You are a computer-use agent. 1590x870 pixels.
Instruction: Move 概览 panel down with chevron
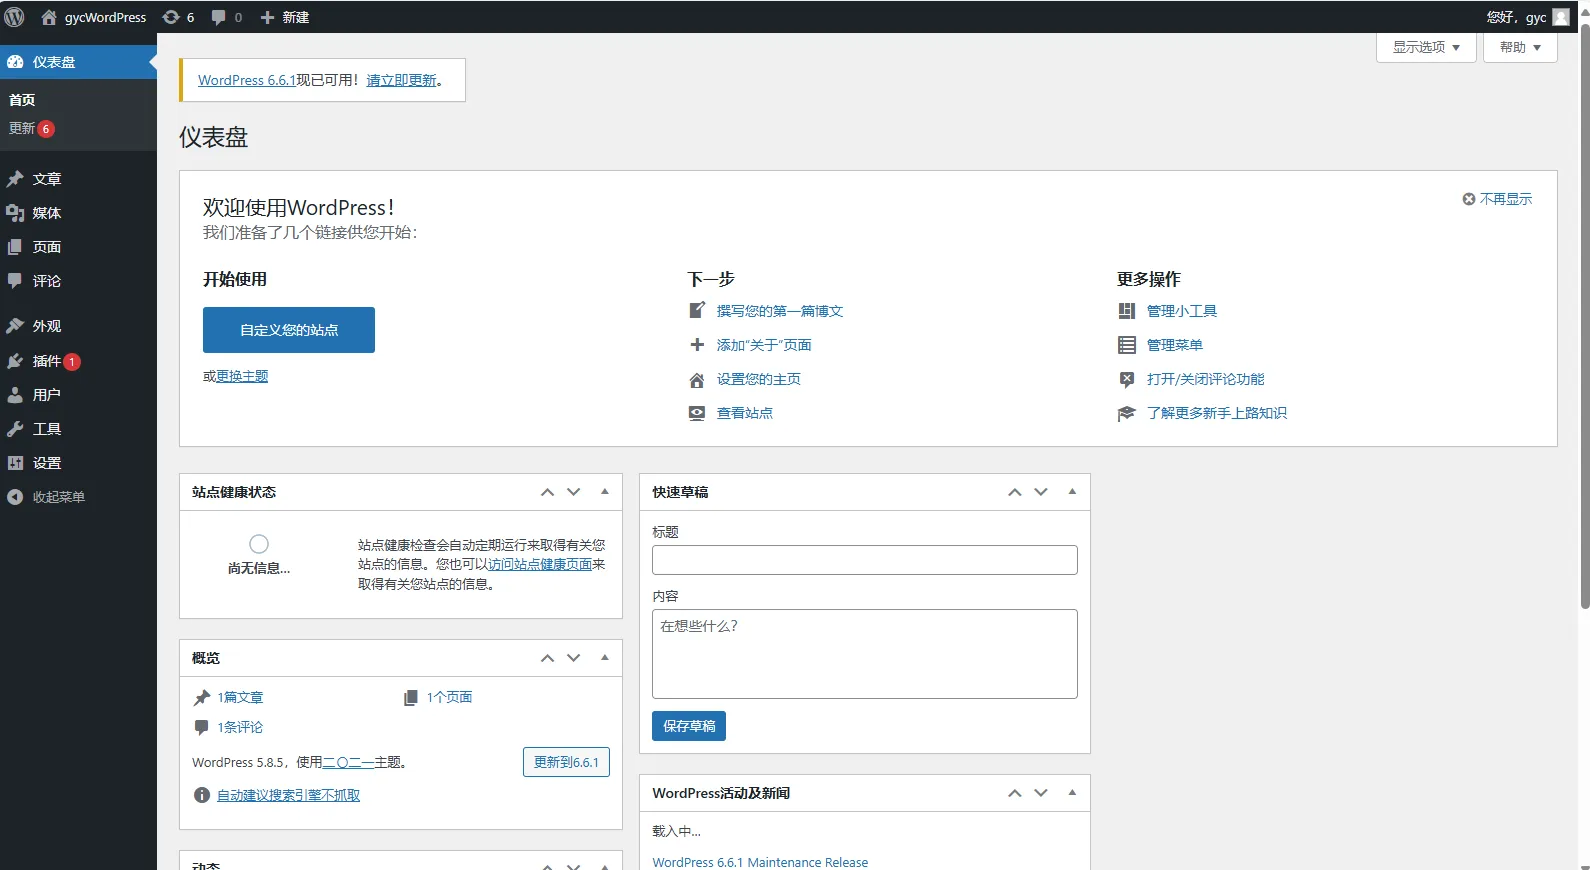click(574, 658)
